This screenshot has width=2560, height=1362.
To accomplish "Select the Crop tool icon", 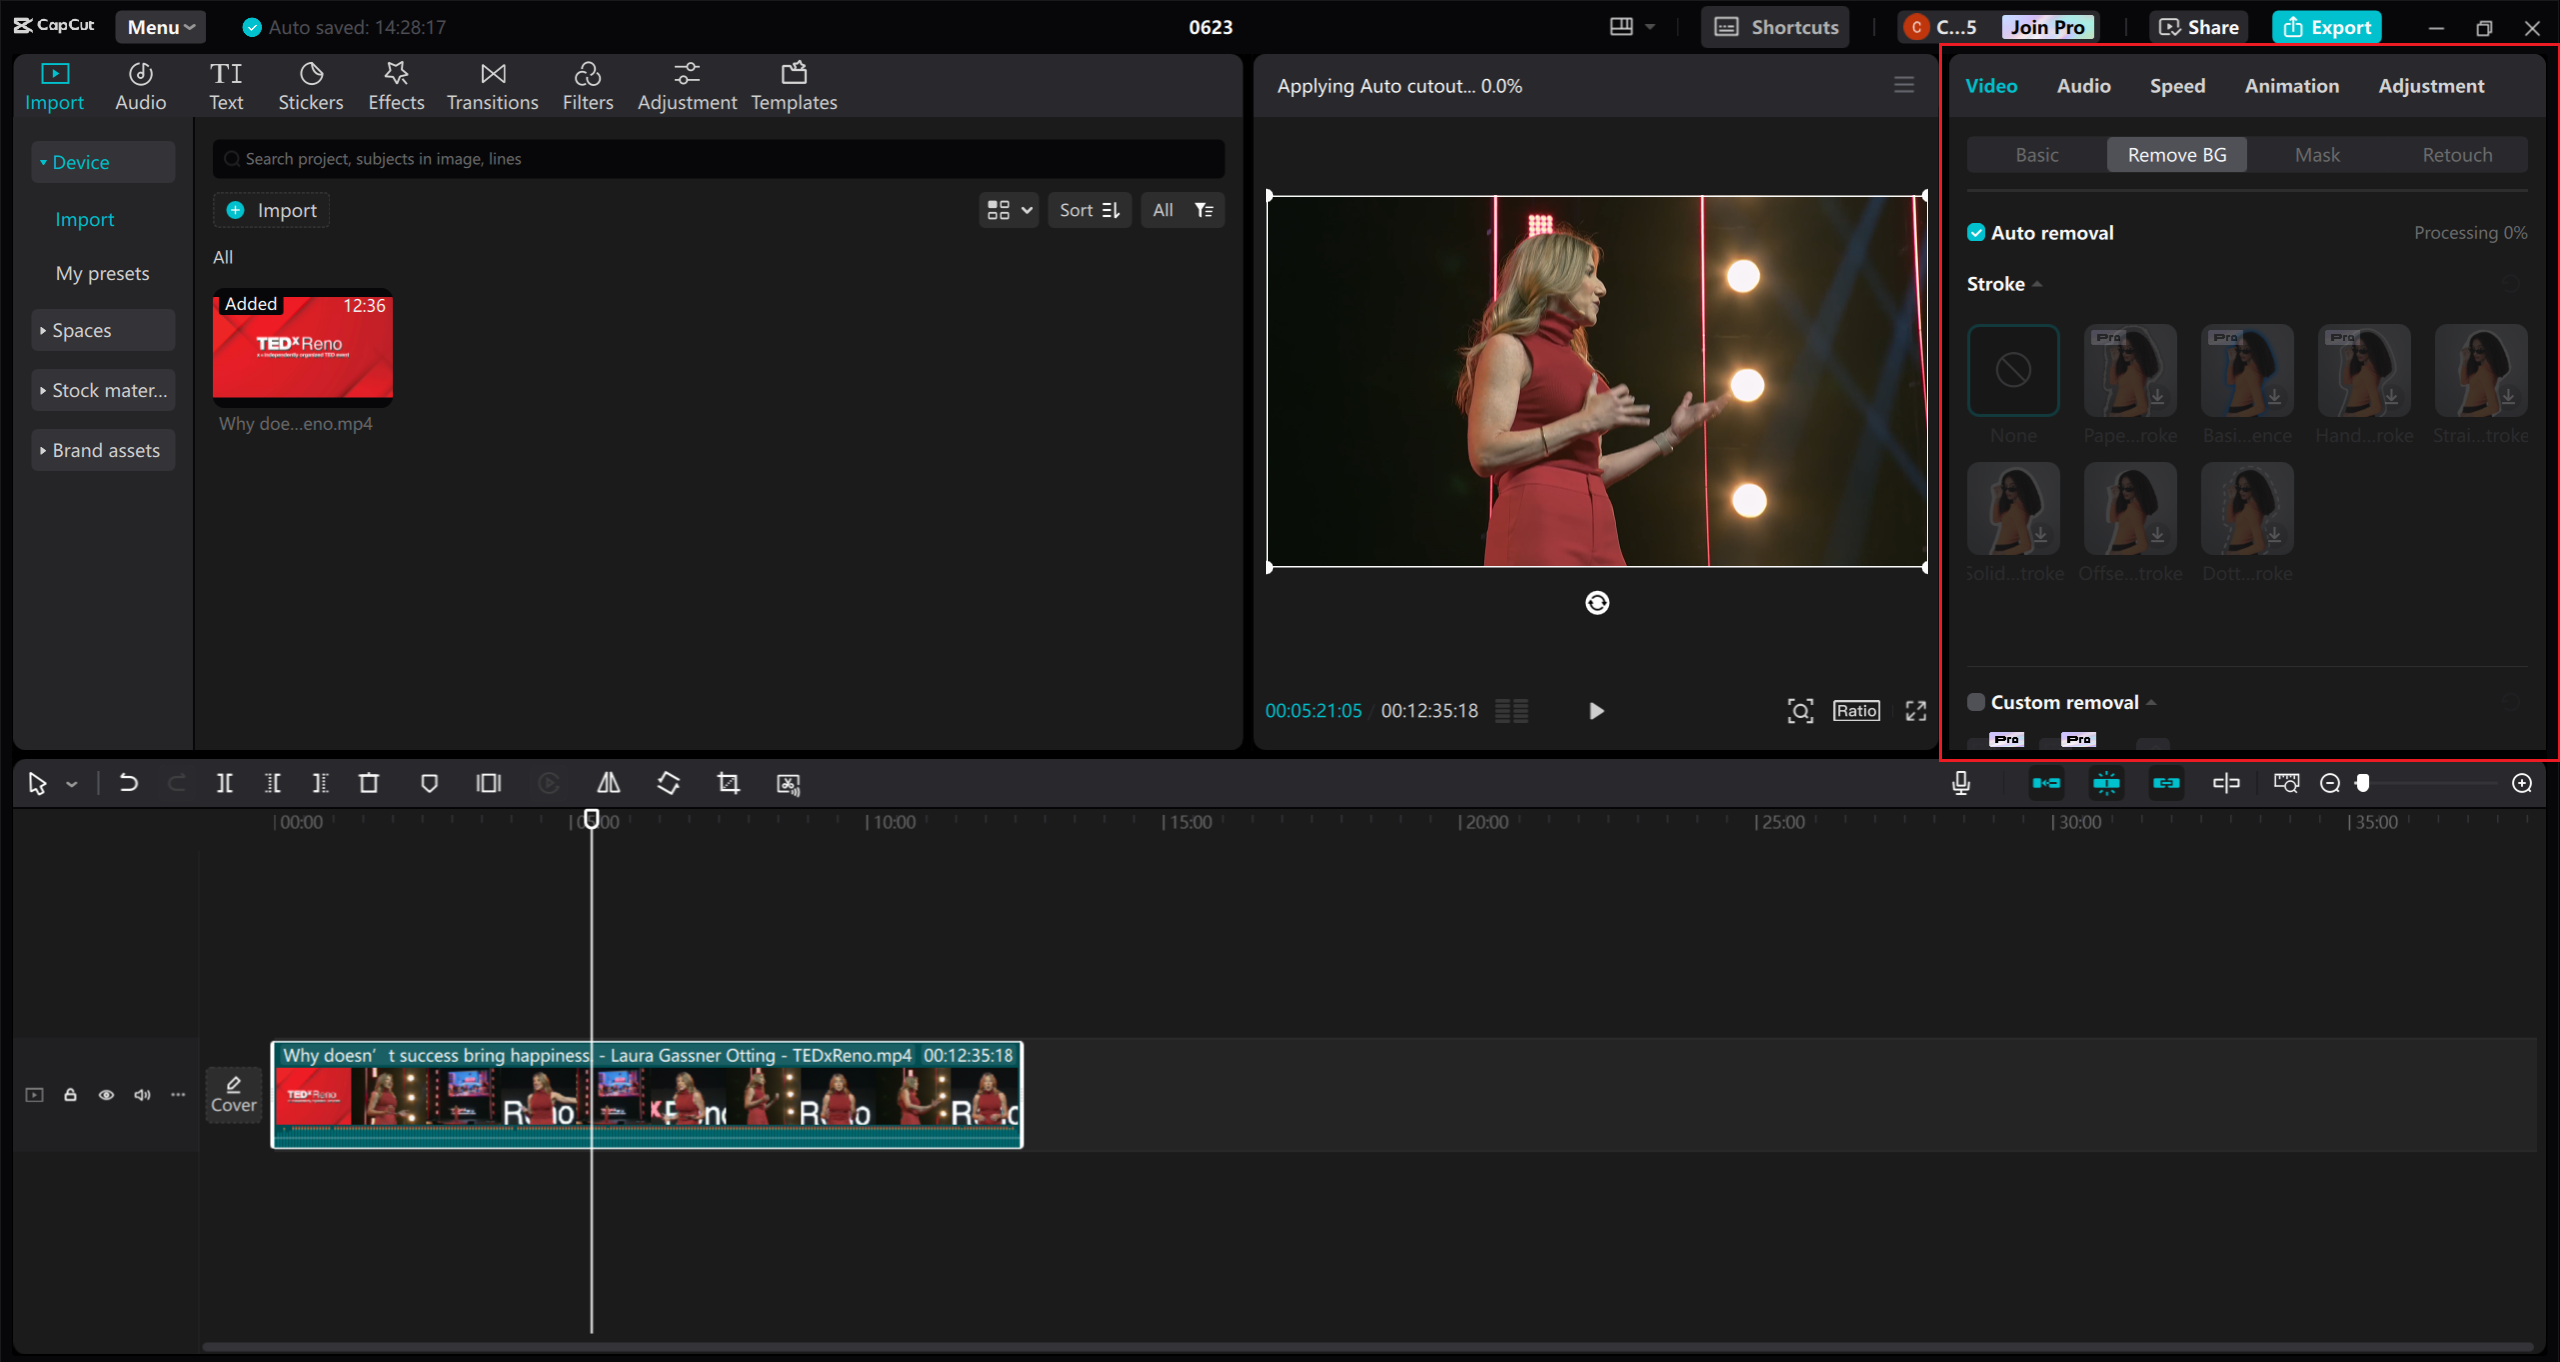I will tap(728, 783).
